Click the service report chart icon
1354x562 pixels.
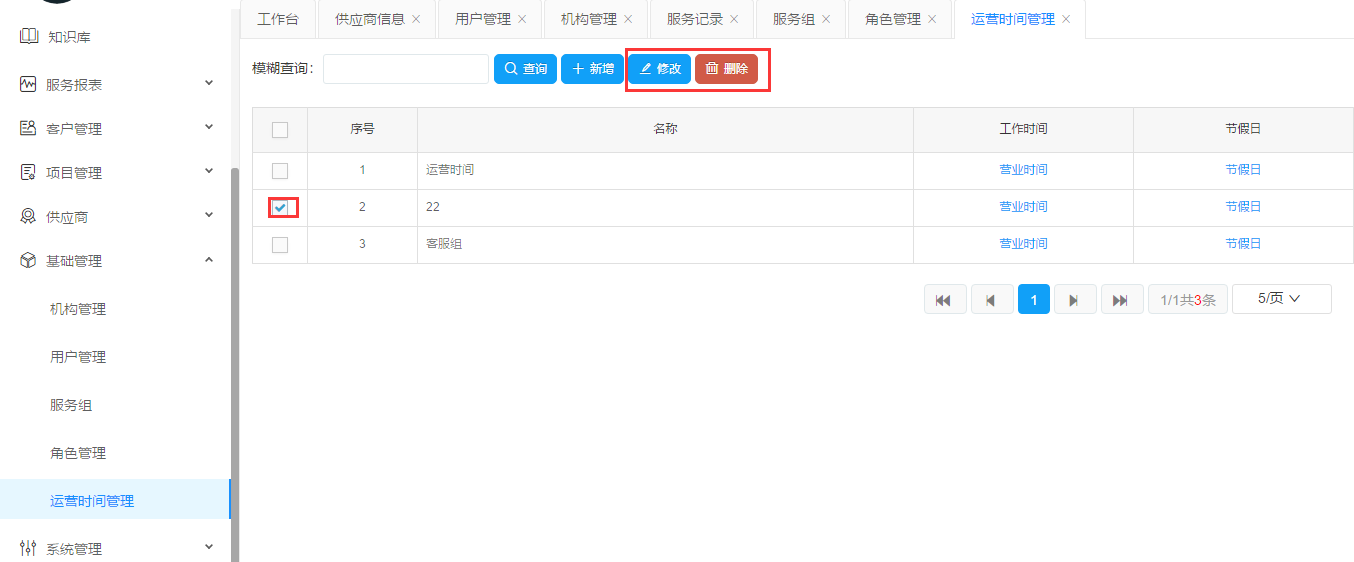tap(28, 85)
